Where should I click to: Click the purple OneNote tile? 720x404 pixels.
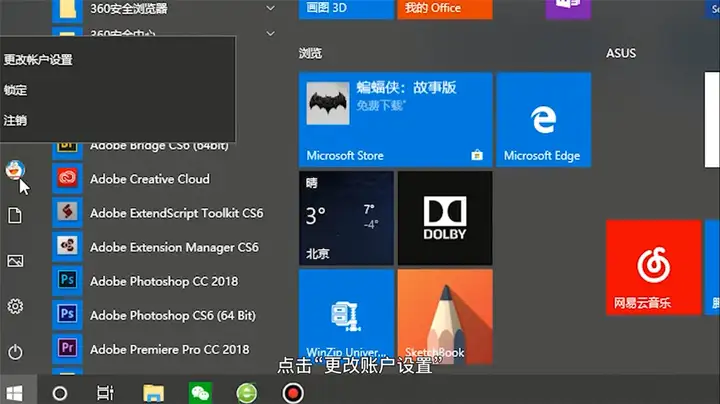click(568, 9)
